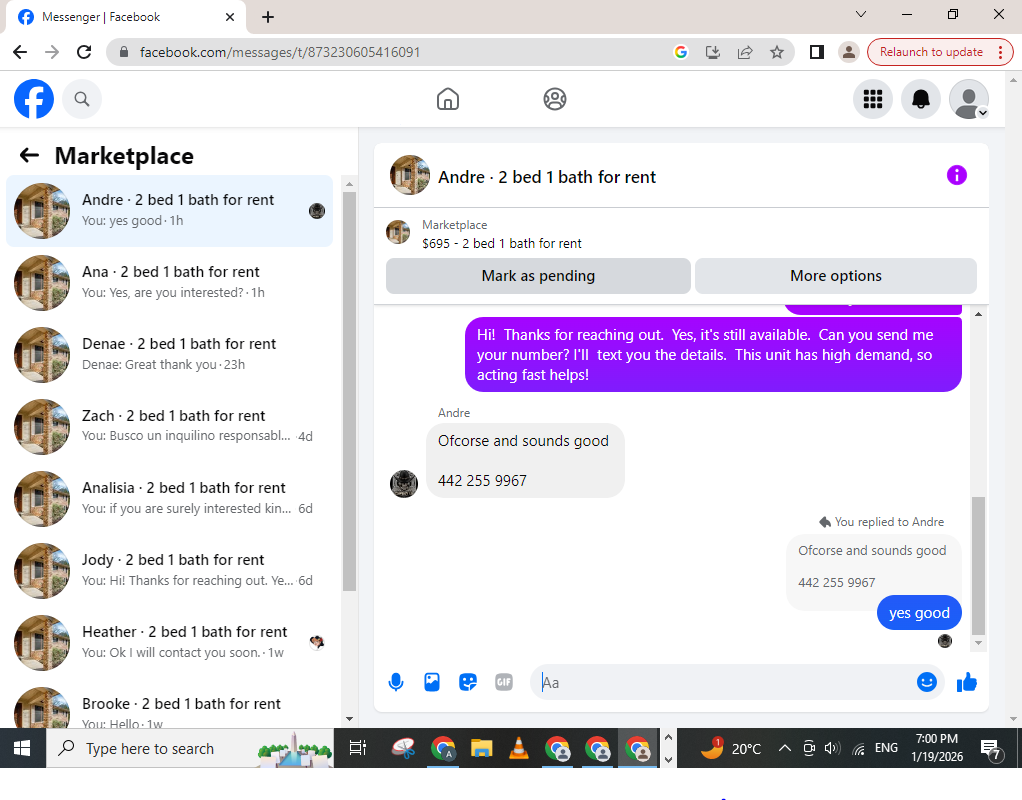Open the notifications bell
Viewport: 1022px width, 800px height.
click(920, 99)
